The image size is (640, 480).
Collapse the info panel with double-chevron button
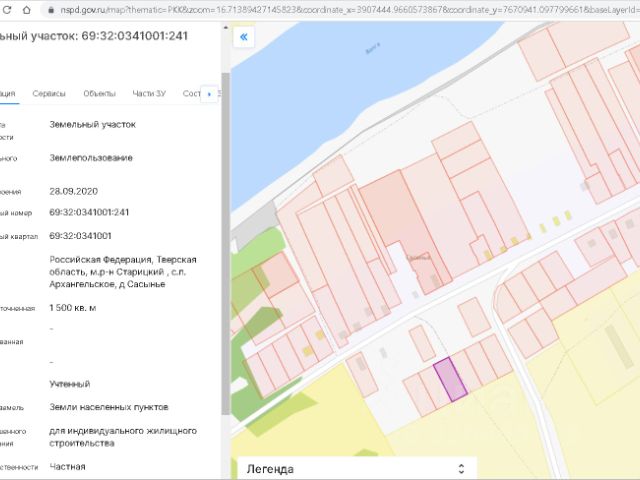coord(244,37)
